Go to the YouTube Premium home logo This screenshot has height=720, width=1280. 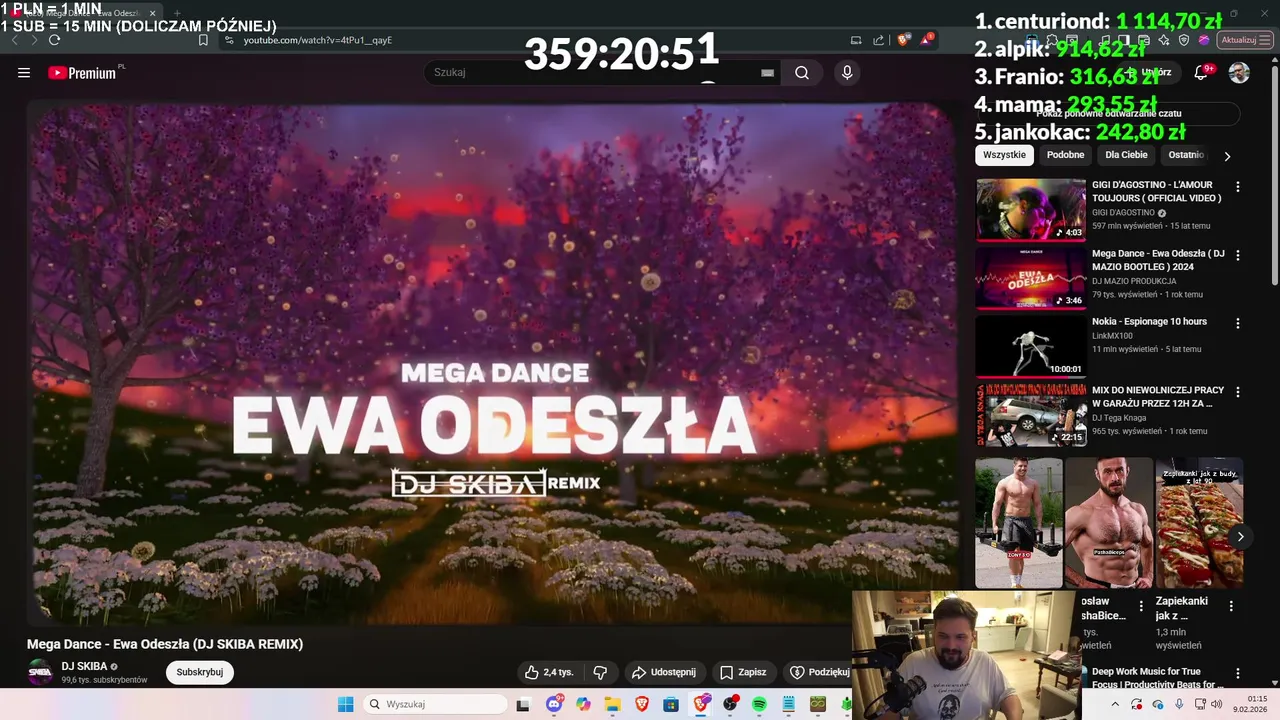[x=84, y=72]
